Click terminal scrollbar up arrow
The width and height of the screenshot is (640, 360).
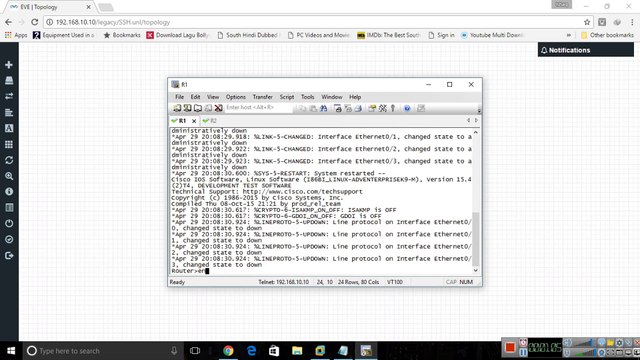pyautogui.click(x=476, y=133)
